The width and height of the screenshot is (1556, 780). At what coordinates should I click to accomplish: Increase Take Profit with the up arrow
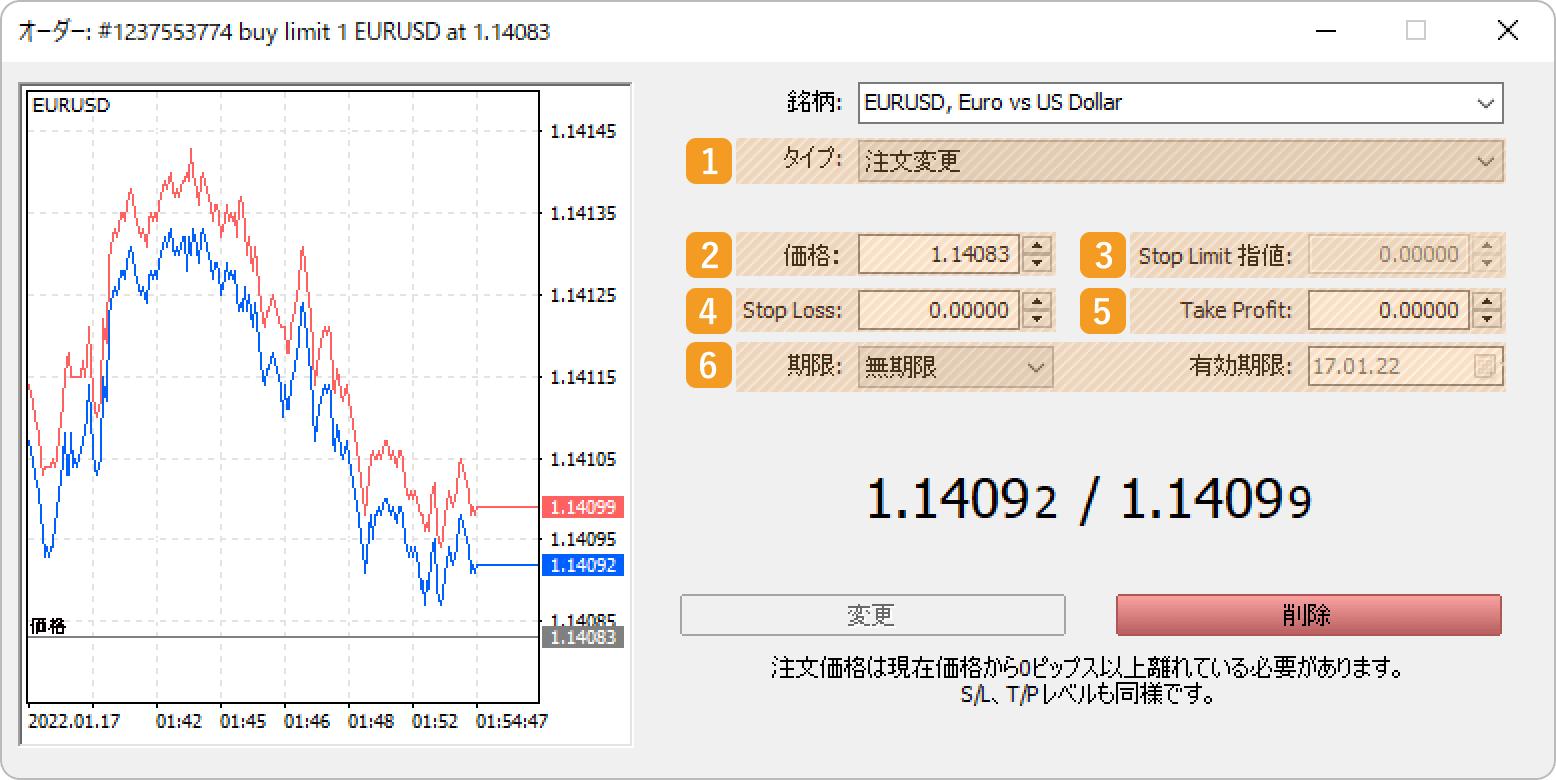(x=1488, y=301)
